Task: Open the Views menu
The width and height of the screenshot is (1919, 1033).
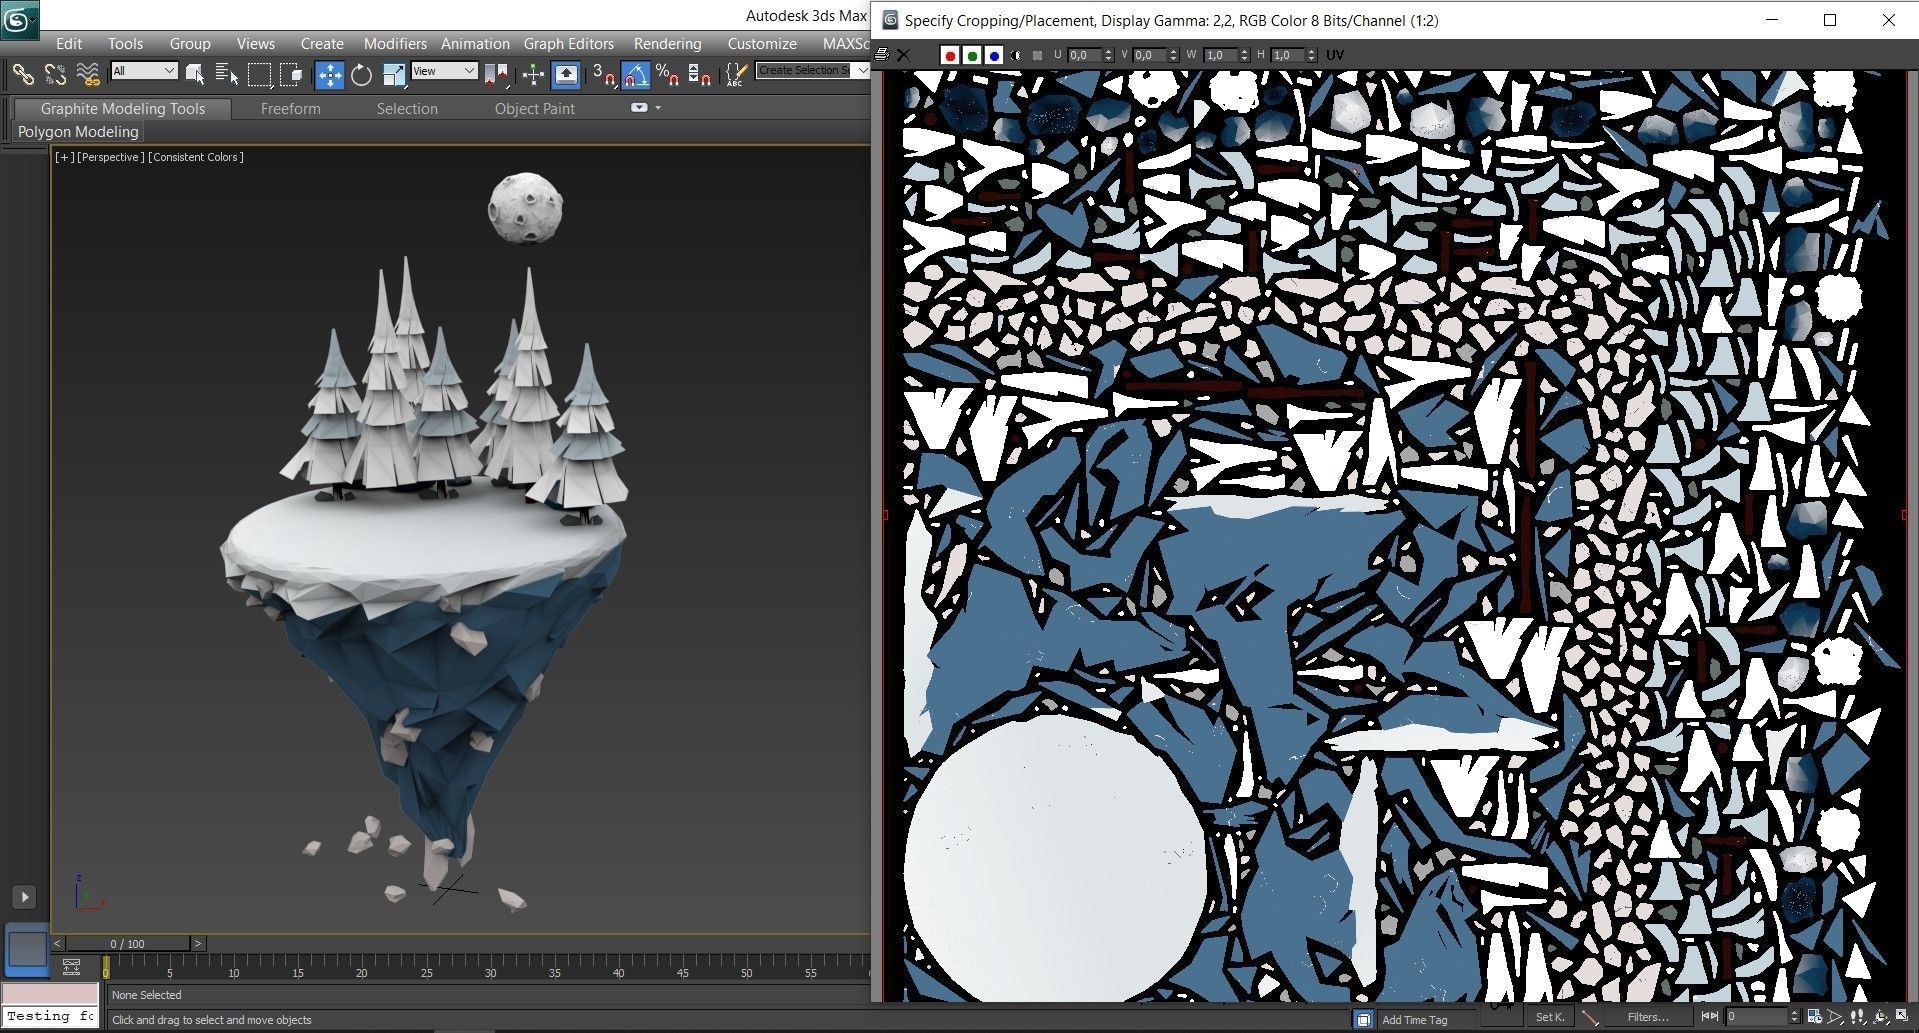Action: 256,44
